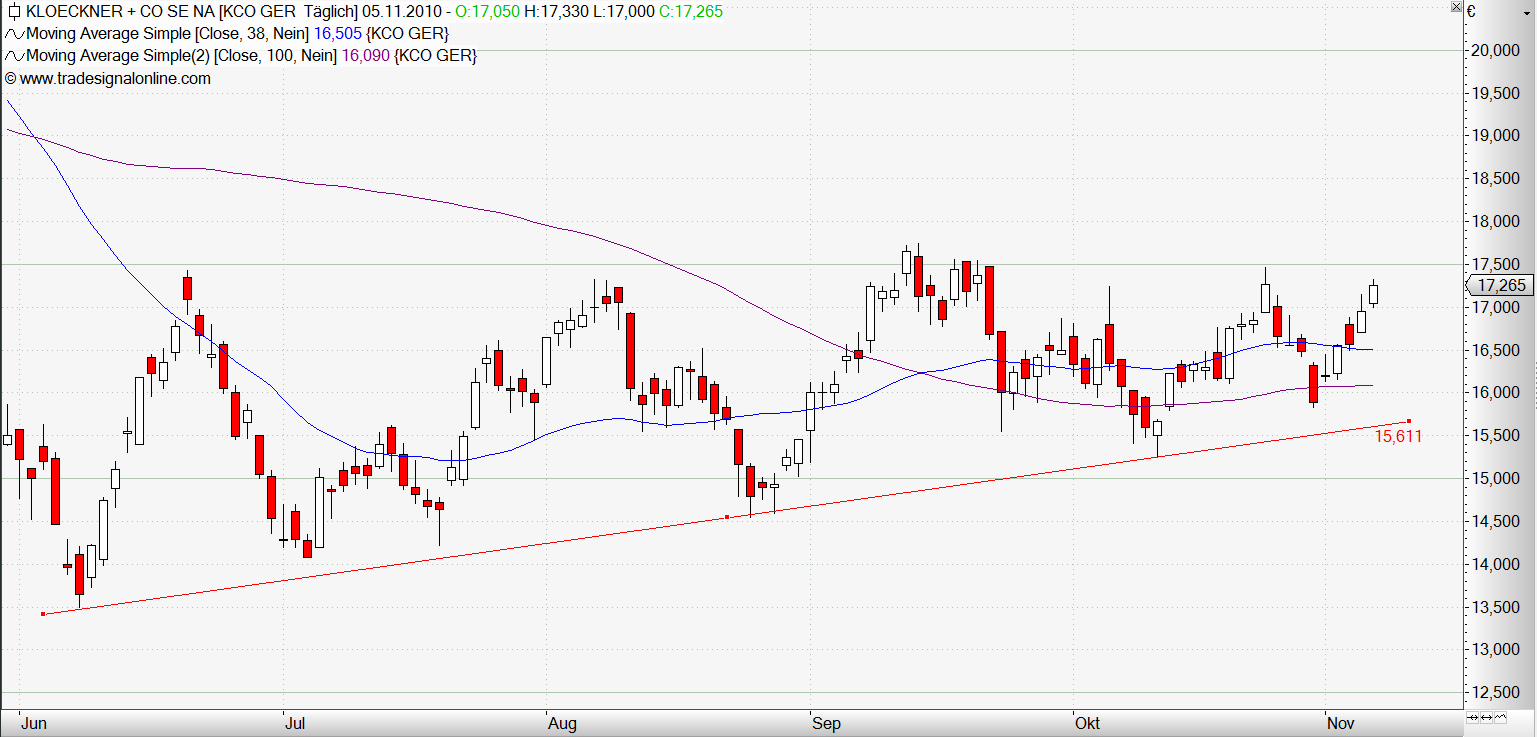
Task: Click the blue 16,505 moving average value
Action: (338, 34)
